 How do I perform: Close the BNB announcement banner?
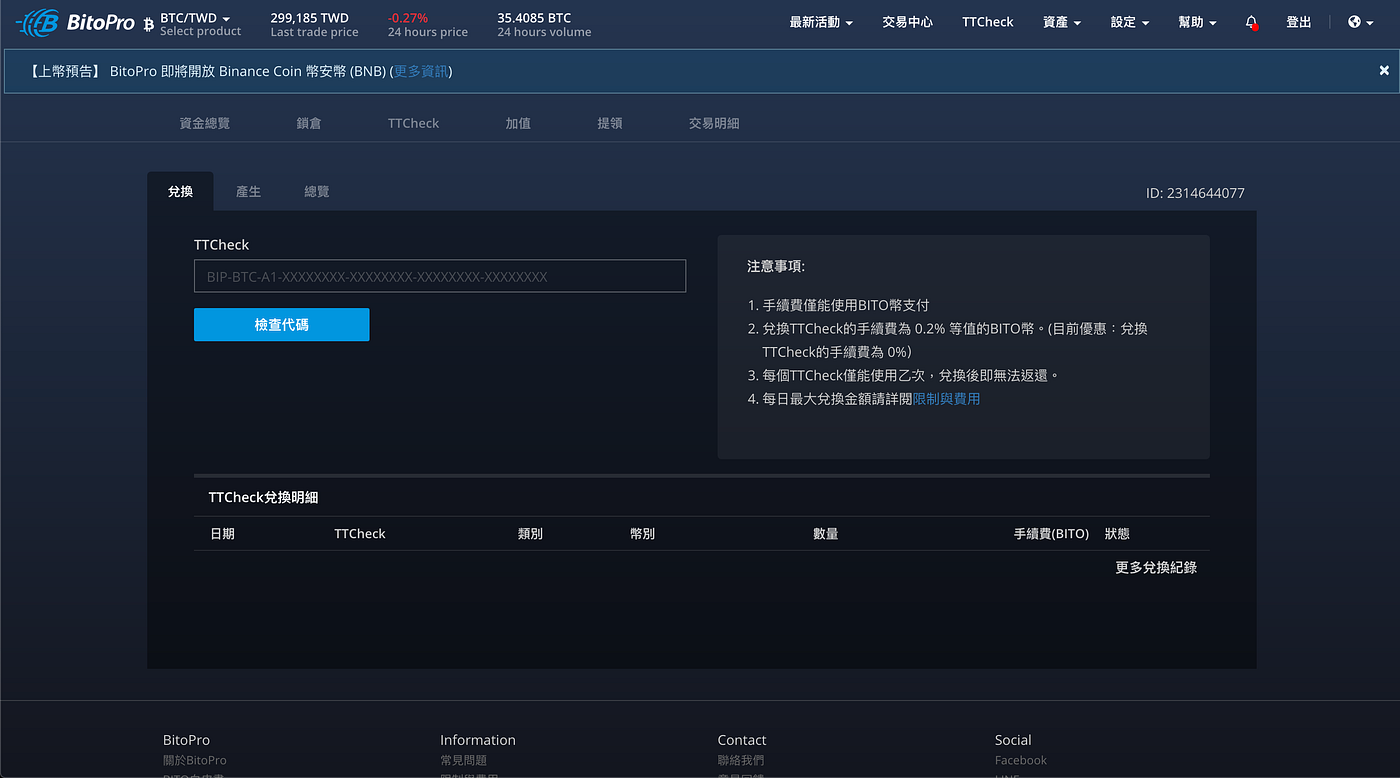point(1384,71)
